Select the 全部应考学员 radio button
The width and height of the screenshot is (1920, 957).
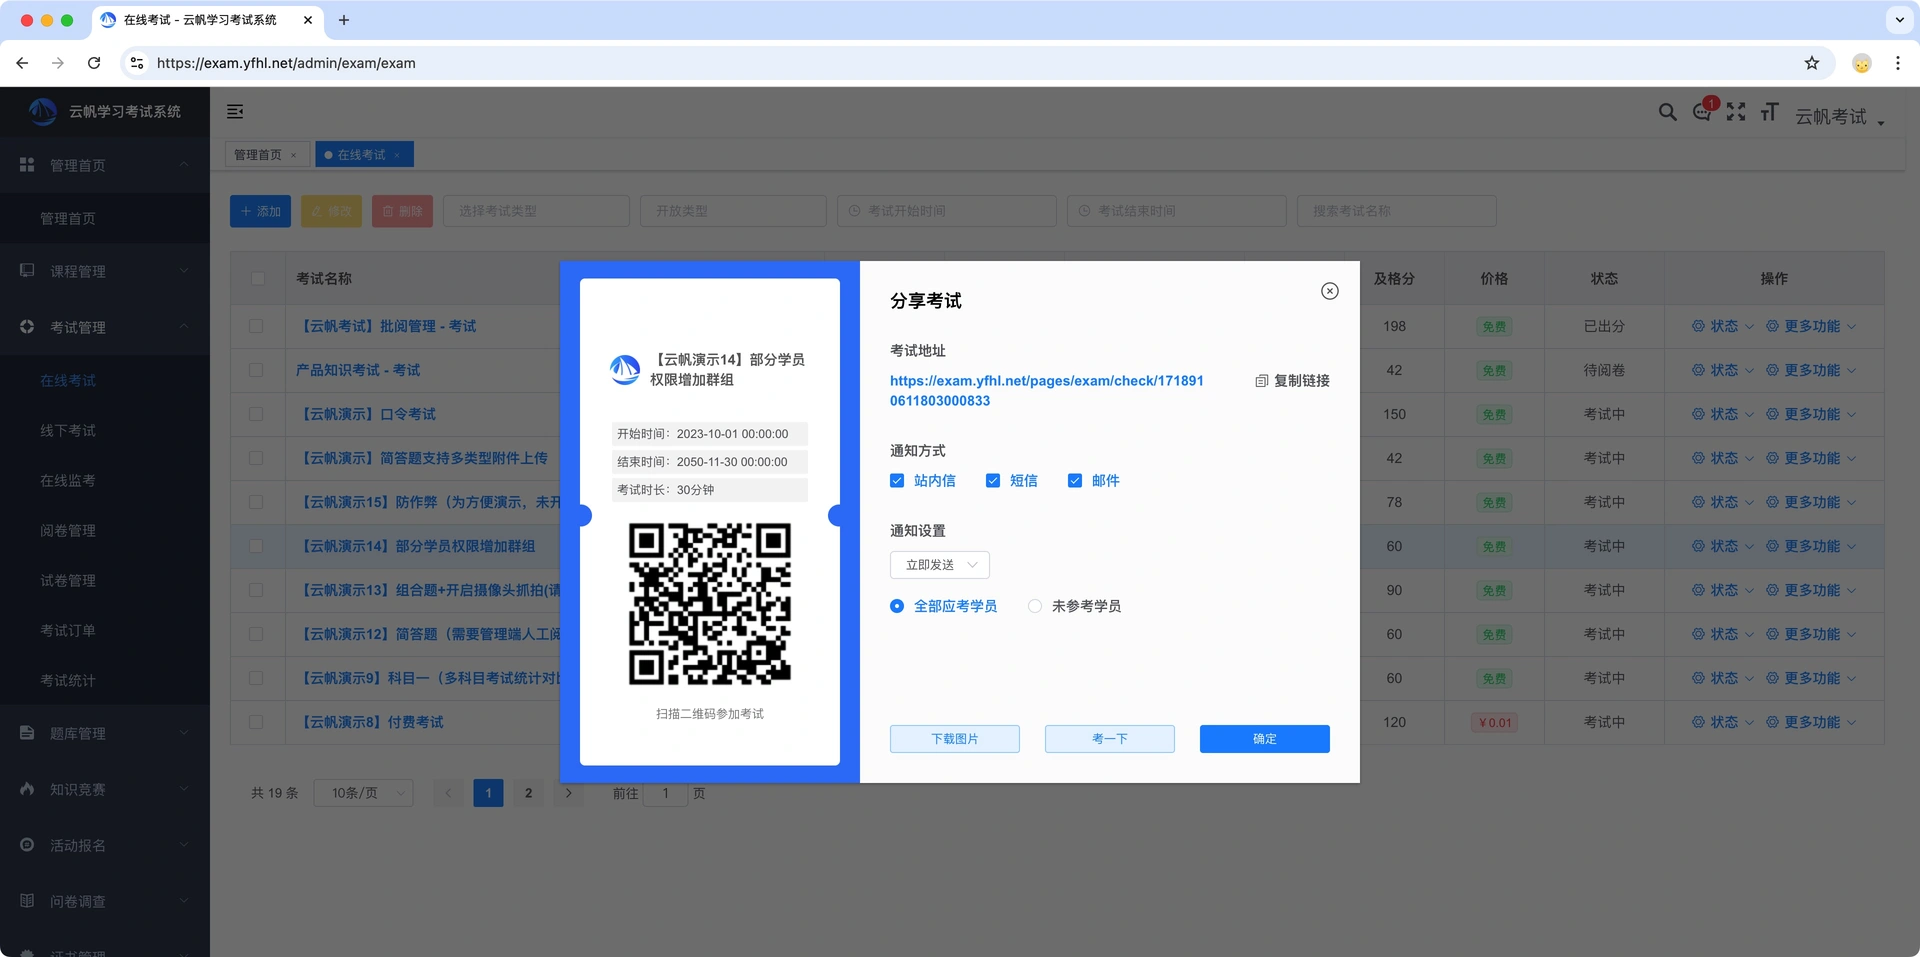pos(897,606)
